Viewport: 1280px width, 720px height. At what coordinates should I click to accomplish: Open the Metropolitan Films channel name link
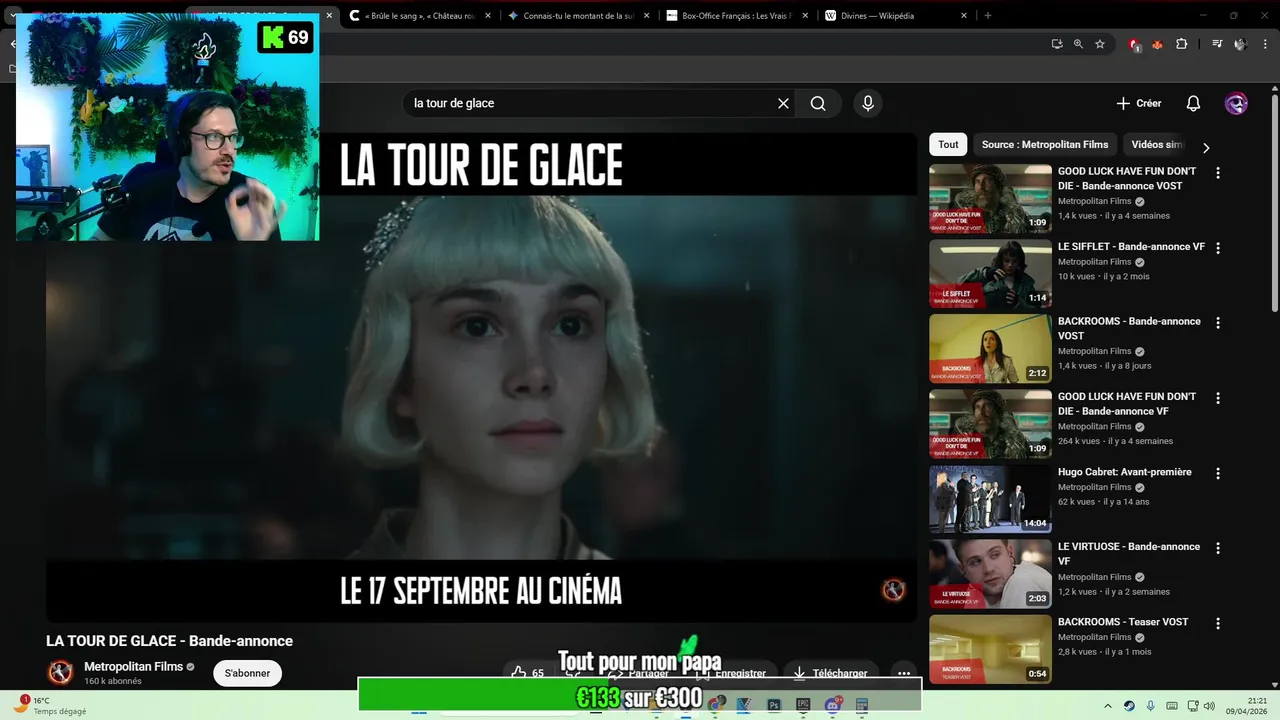click(x=133, y=667)
